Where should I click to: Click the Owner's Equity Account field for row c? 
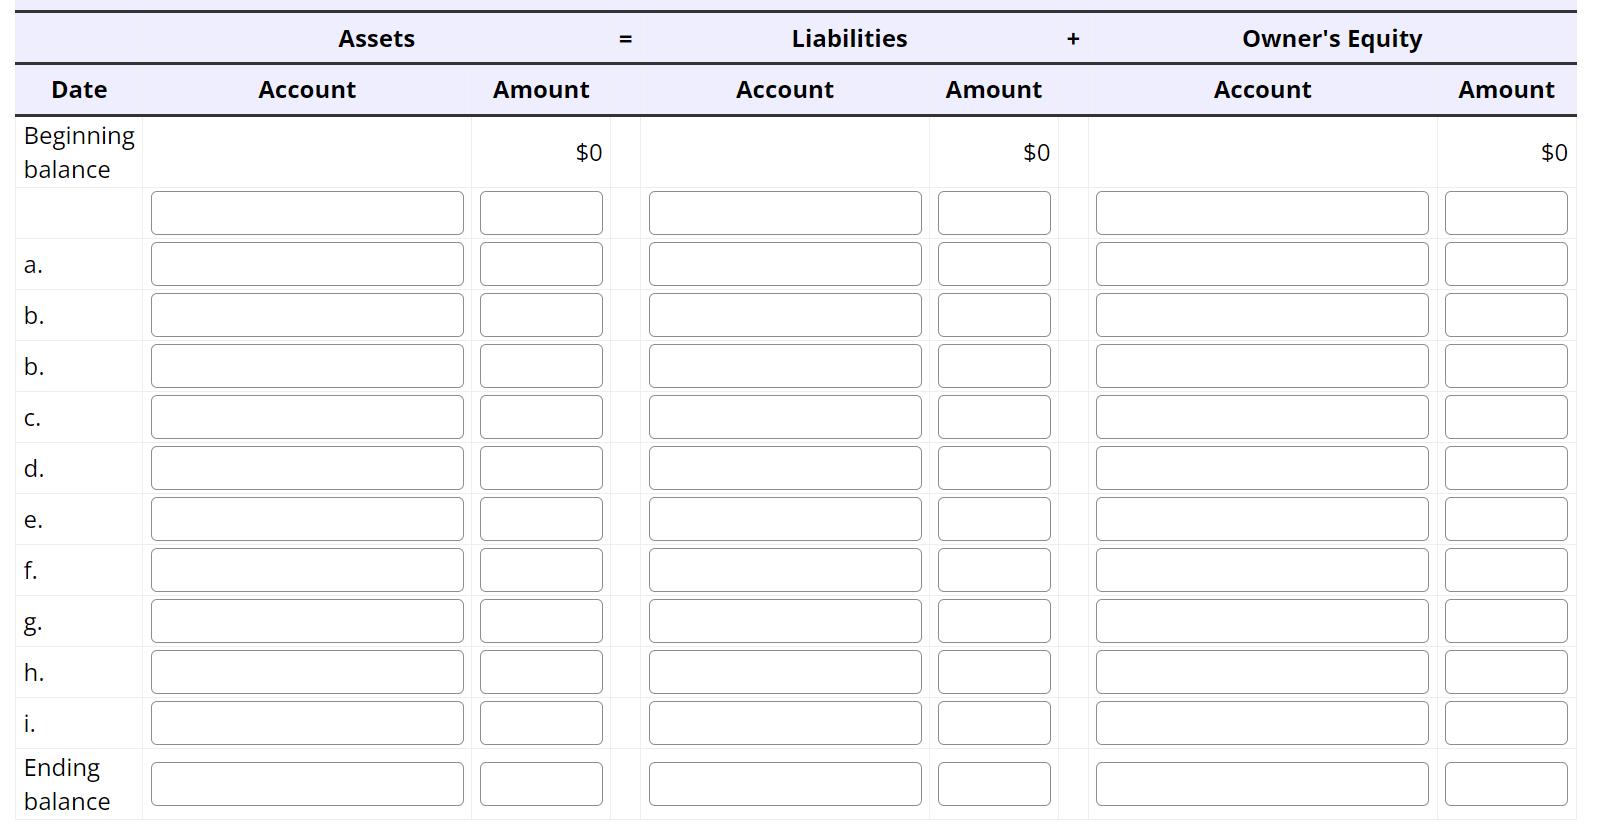click(1262, 417)
